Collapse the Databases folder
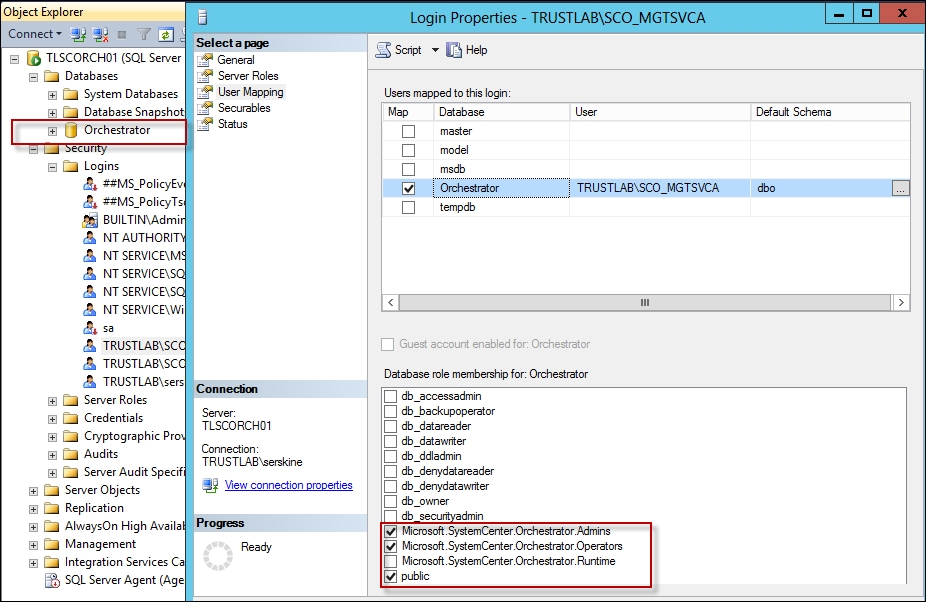Image resolution: width=926 pixels, height=602 pixels. pyautogui.click(x=34, y=77)
